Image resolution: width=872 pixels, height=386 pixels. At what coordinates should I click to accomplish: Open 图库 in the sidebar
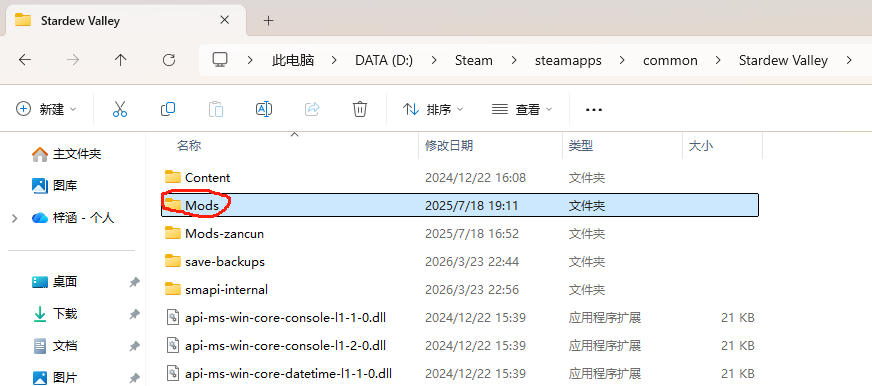[54, 186]
